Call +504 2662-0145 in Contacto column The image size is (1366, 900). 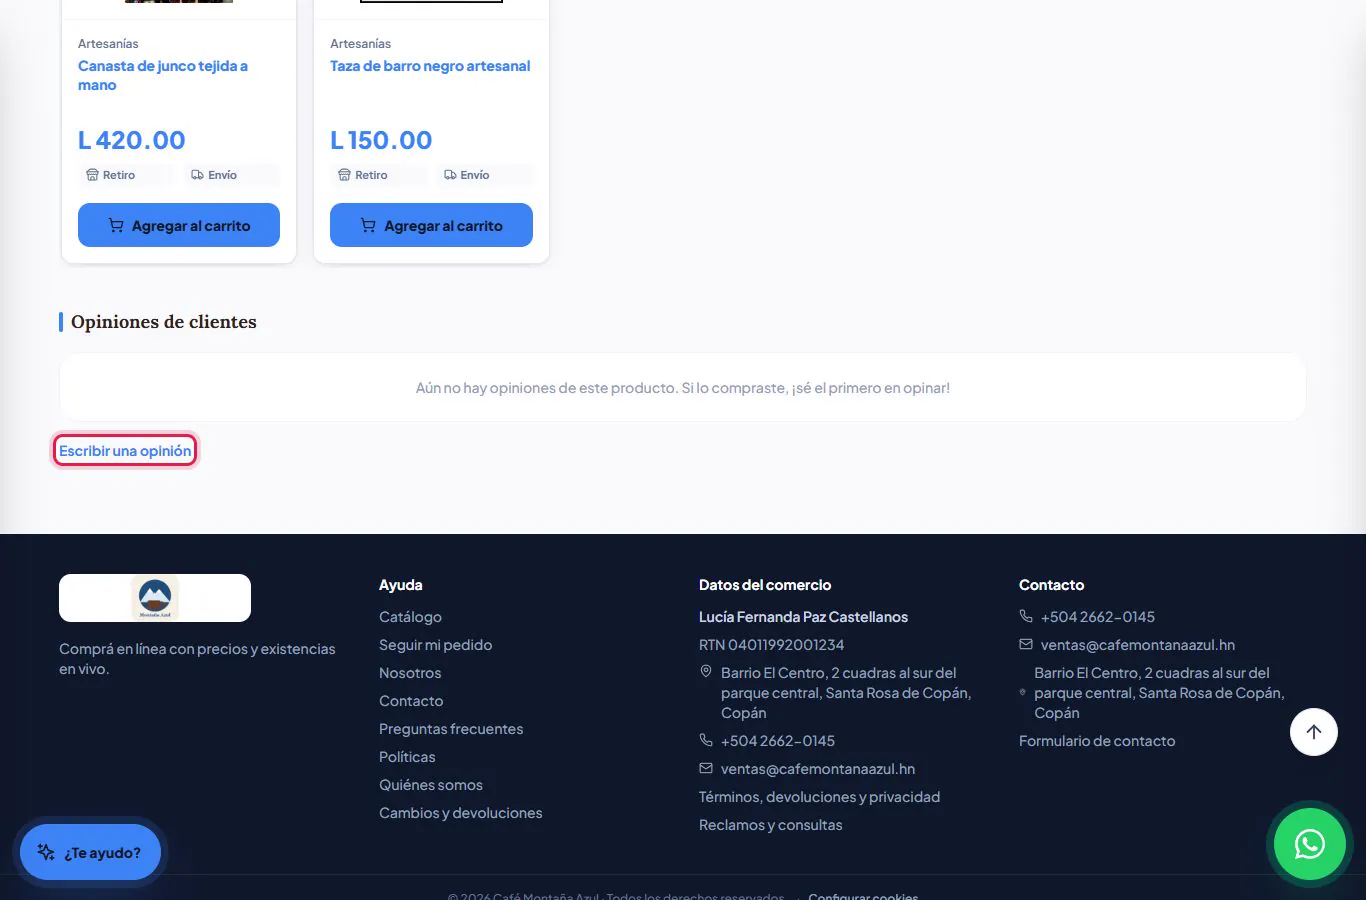click(1097, 617)
